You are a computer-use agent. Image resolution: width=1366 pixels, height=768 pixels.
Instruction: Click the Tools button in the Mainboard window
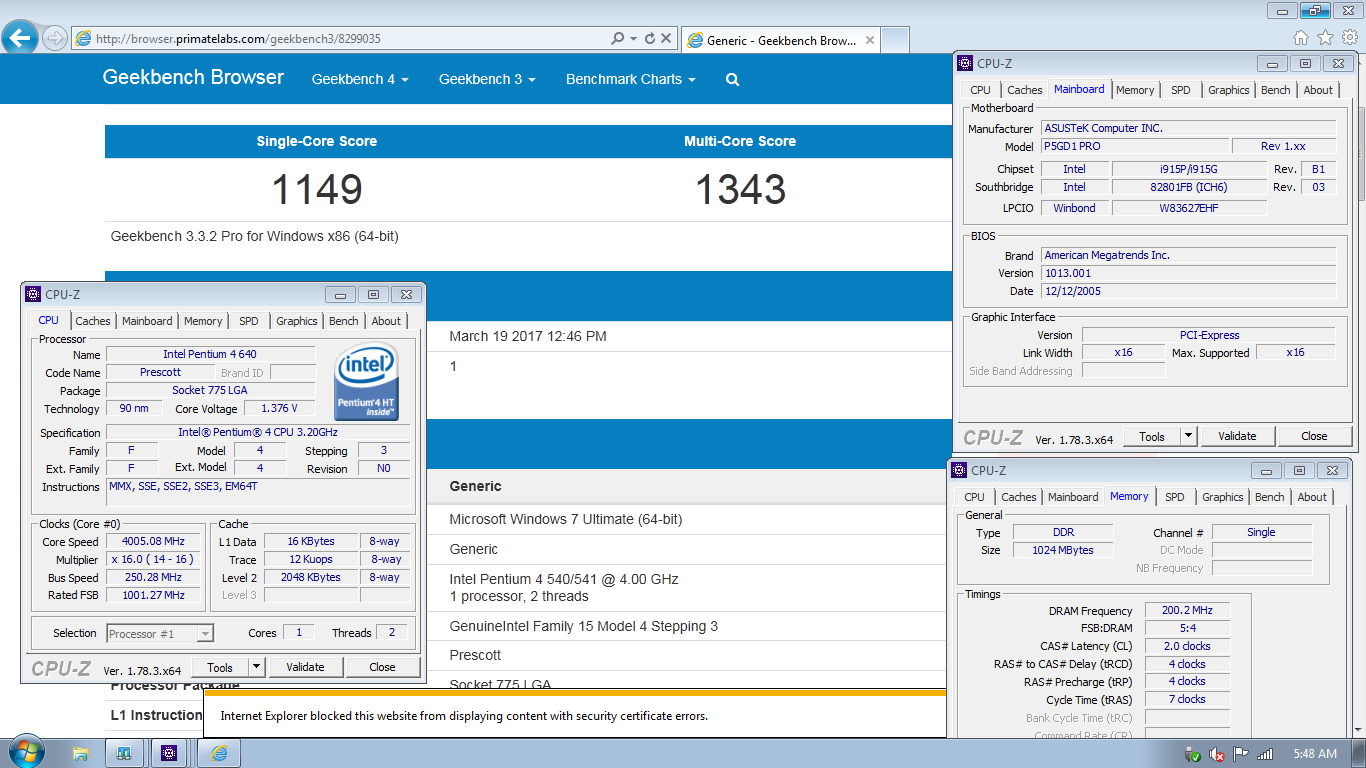point(1152,436)
